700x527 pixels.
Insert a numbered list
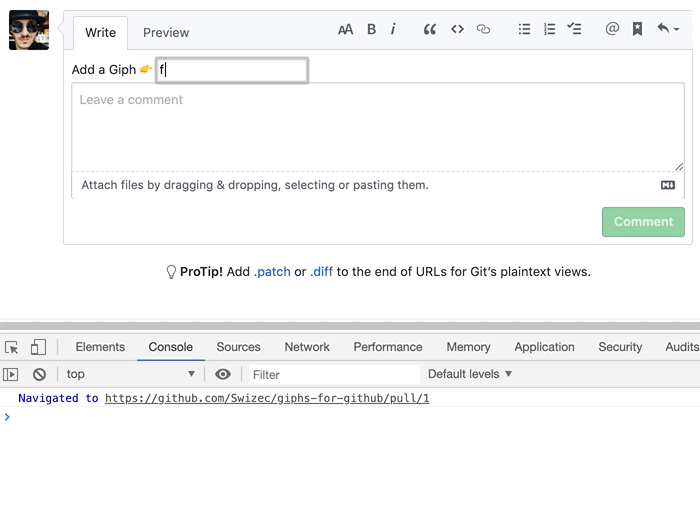549,30
